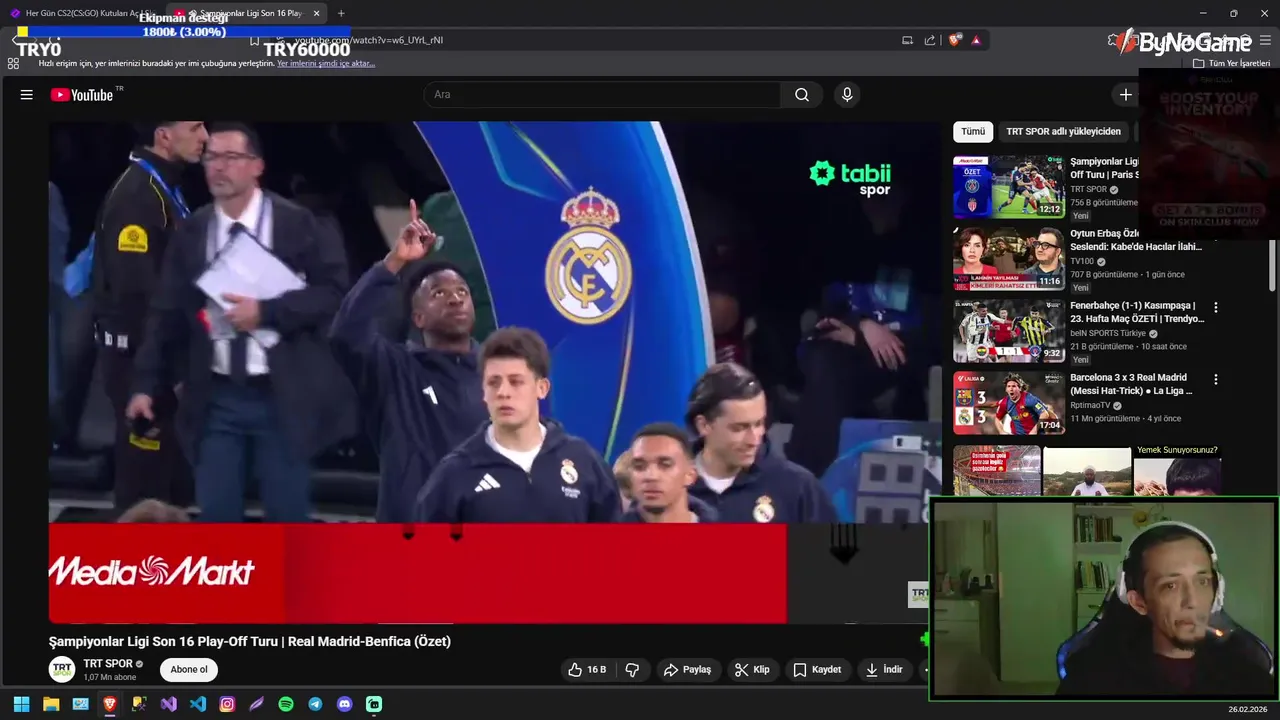Click the Yemek Sunuyorsunuz? ad label
The image size is (1280, 720).
(x=1177, y=450)
